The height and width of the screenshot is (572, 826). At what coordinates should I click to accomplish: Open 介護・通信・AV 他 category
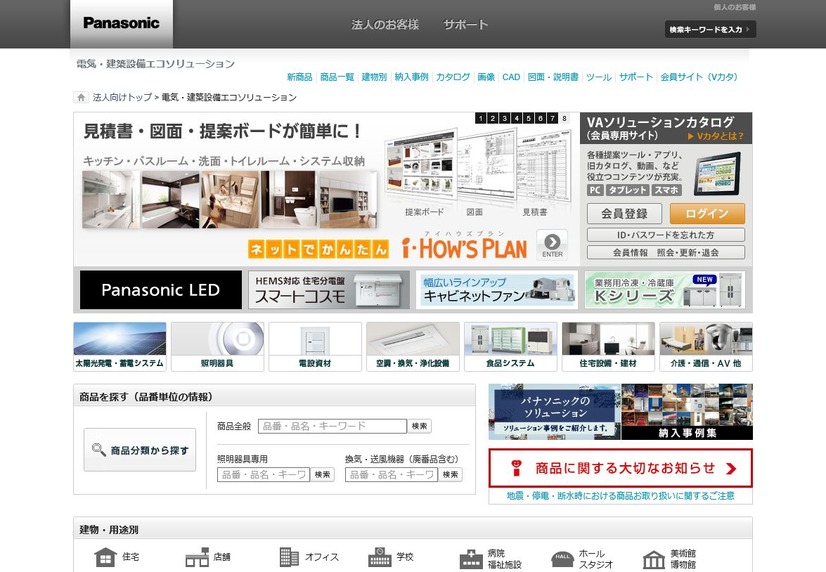coord(706,347)
